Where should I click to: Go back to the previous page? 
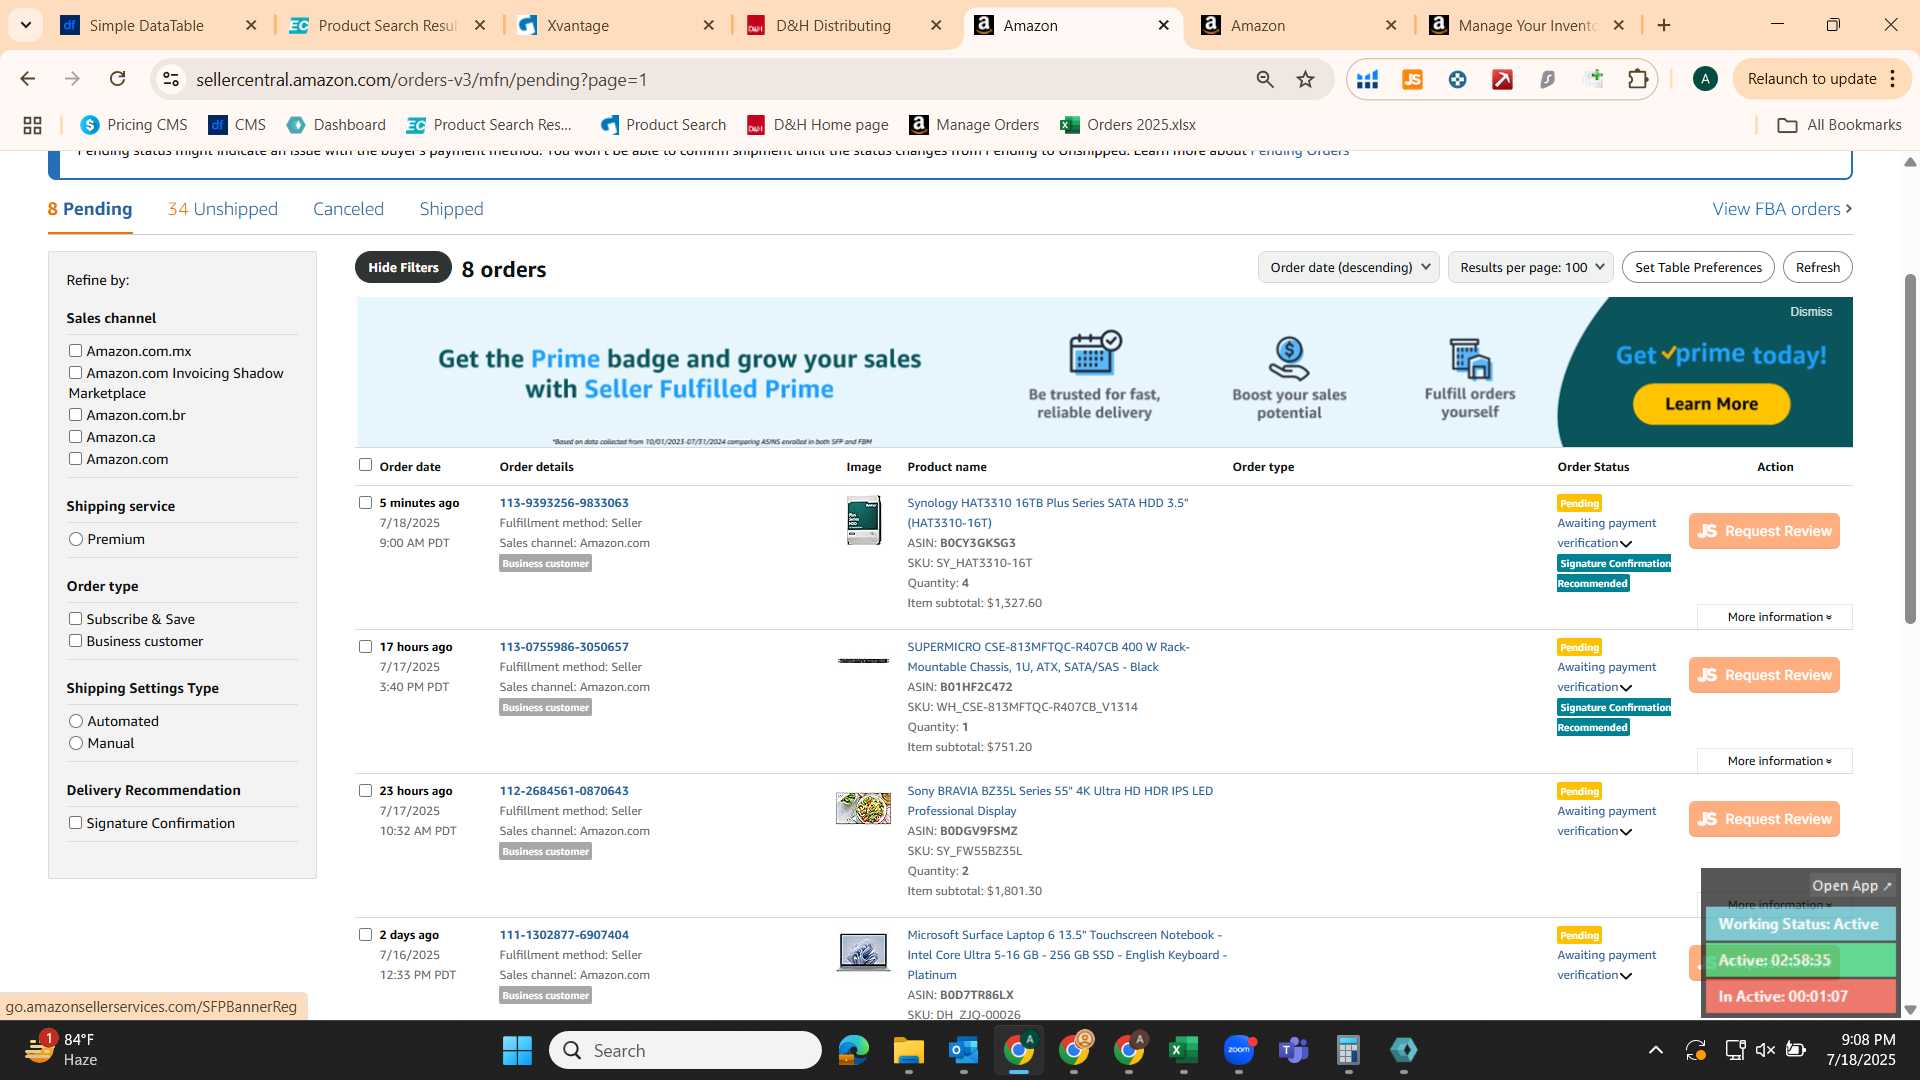28,79
